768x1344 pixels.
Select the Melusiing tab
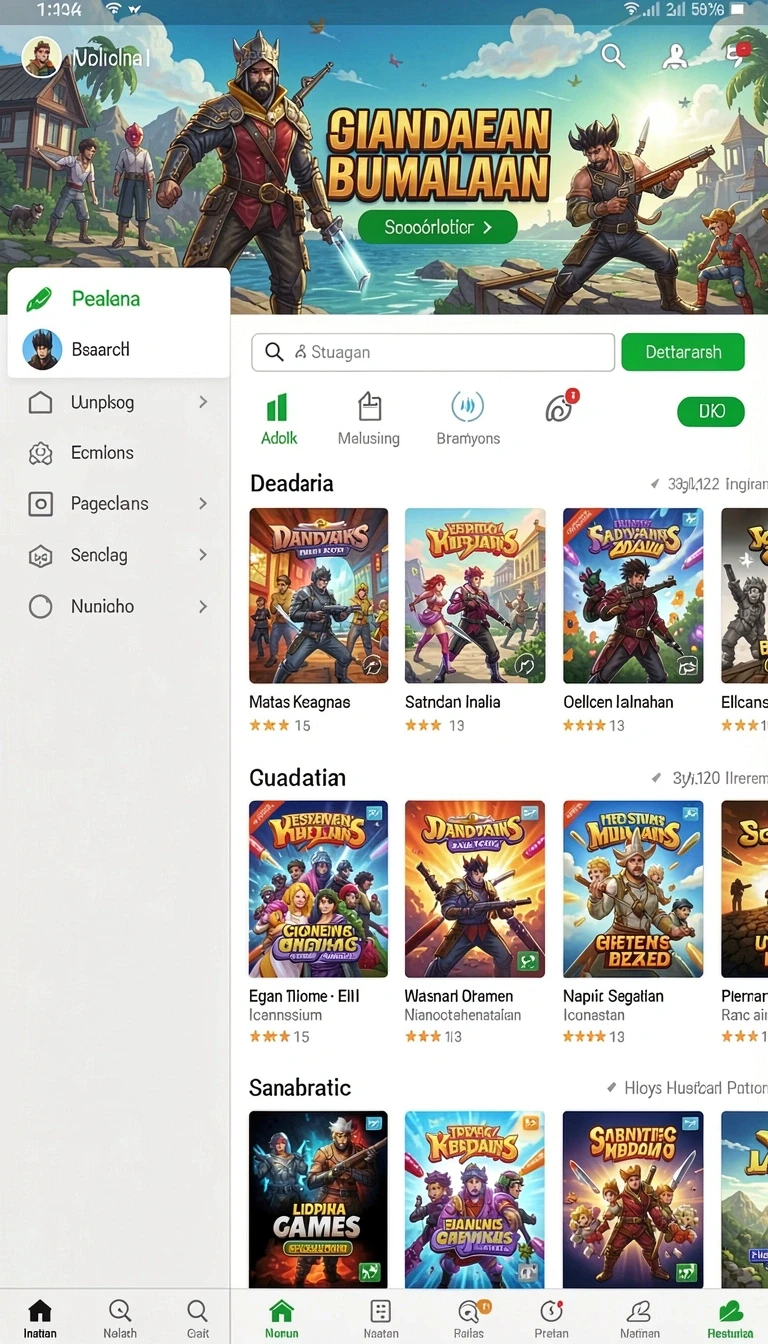(369, 419)
